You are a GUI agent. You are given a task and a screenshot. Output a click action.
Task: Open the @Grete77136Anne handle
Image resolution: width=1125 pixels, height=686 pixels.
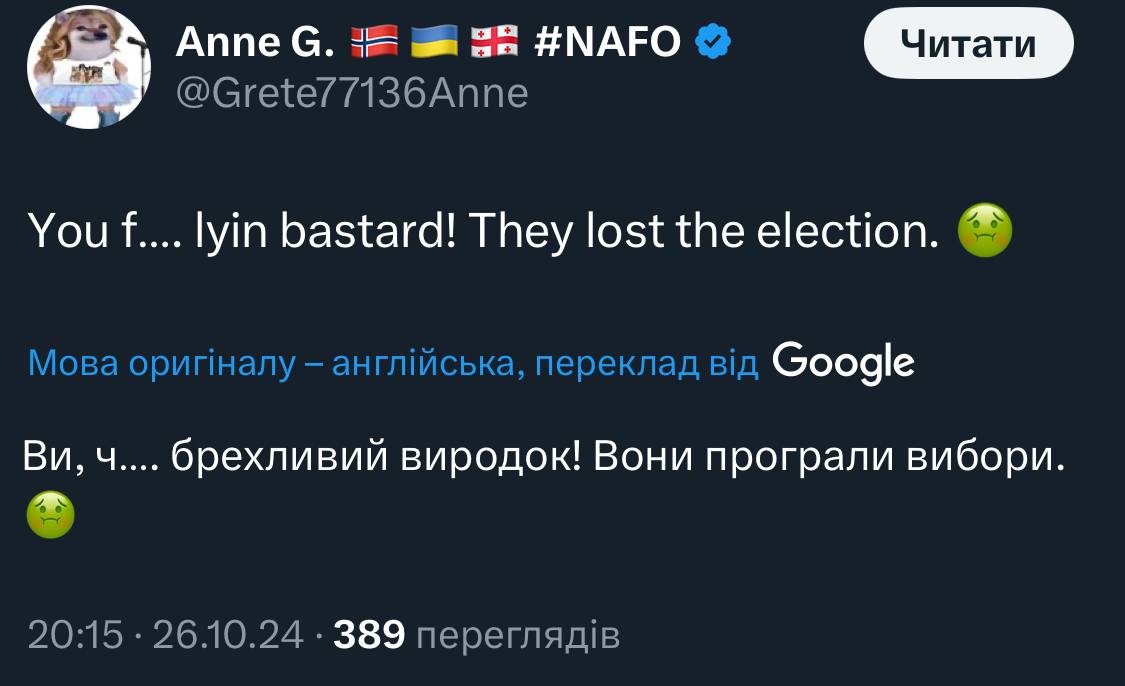[351, 92]
